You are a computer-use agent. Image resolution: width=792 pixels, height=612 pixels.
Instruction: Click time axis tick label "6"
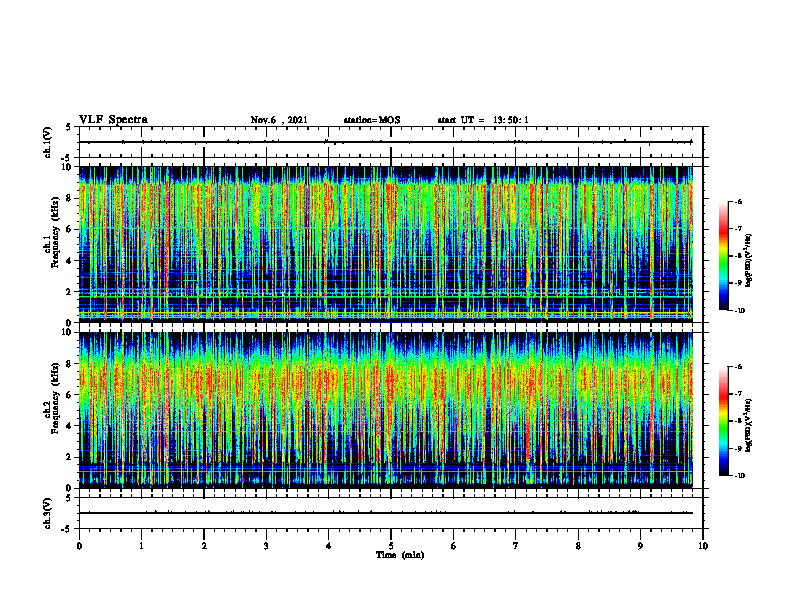454,546
